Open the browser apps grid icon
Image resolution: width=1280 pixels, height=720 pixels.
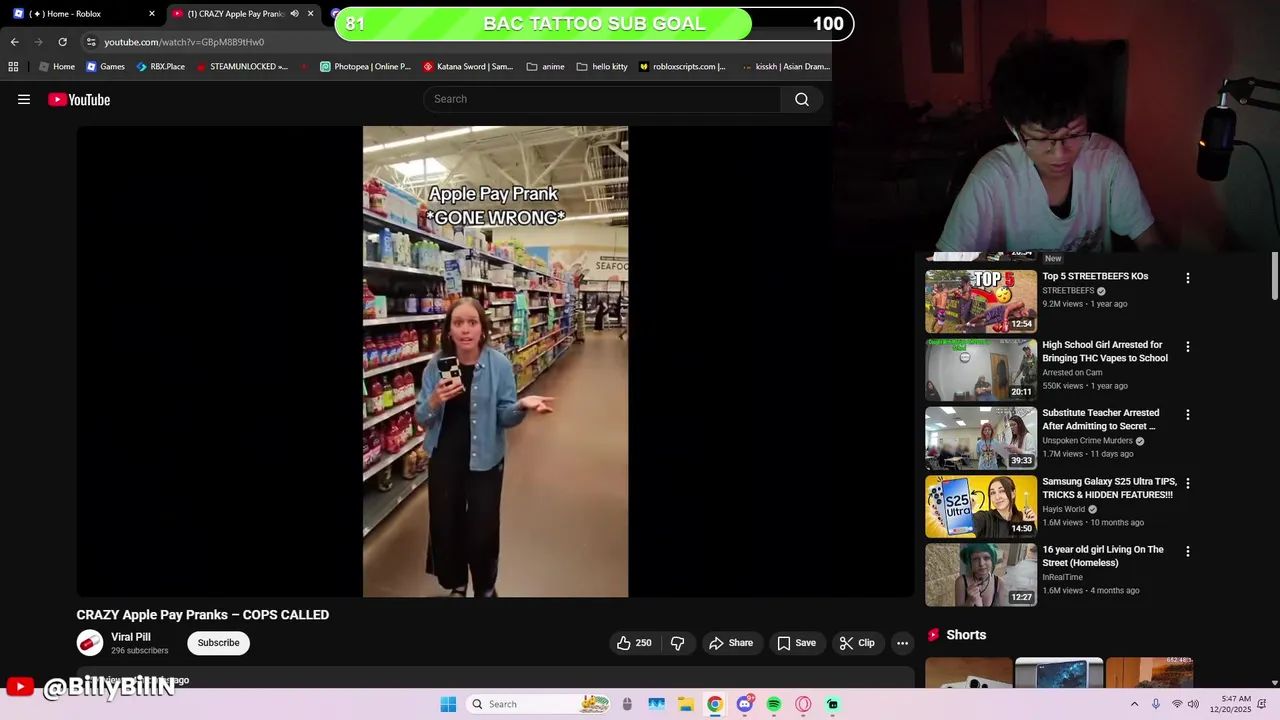pyautogui.click(x=13, y=67)
